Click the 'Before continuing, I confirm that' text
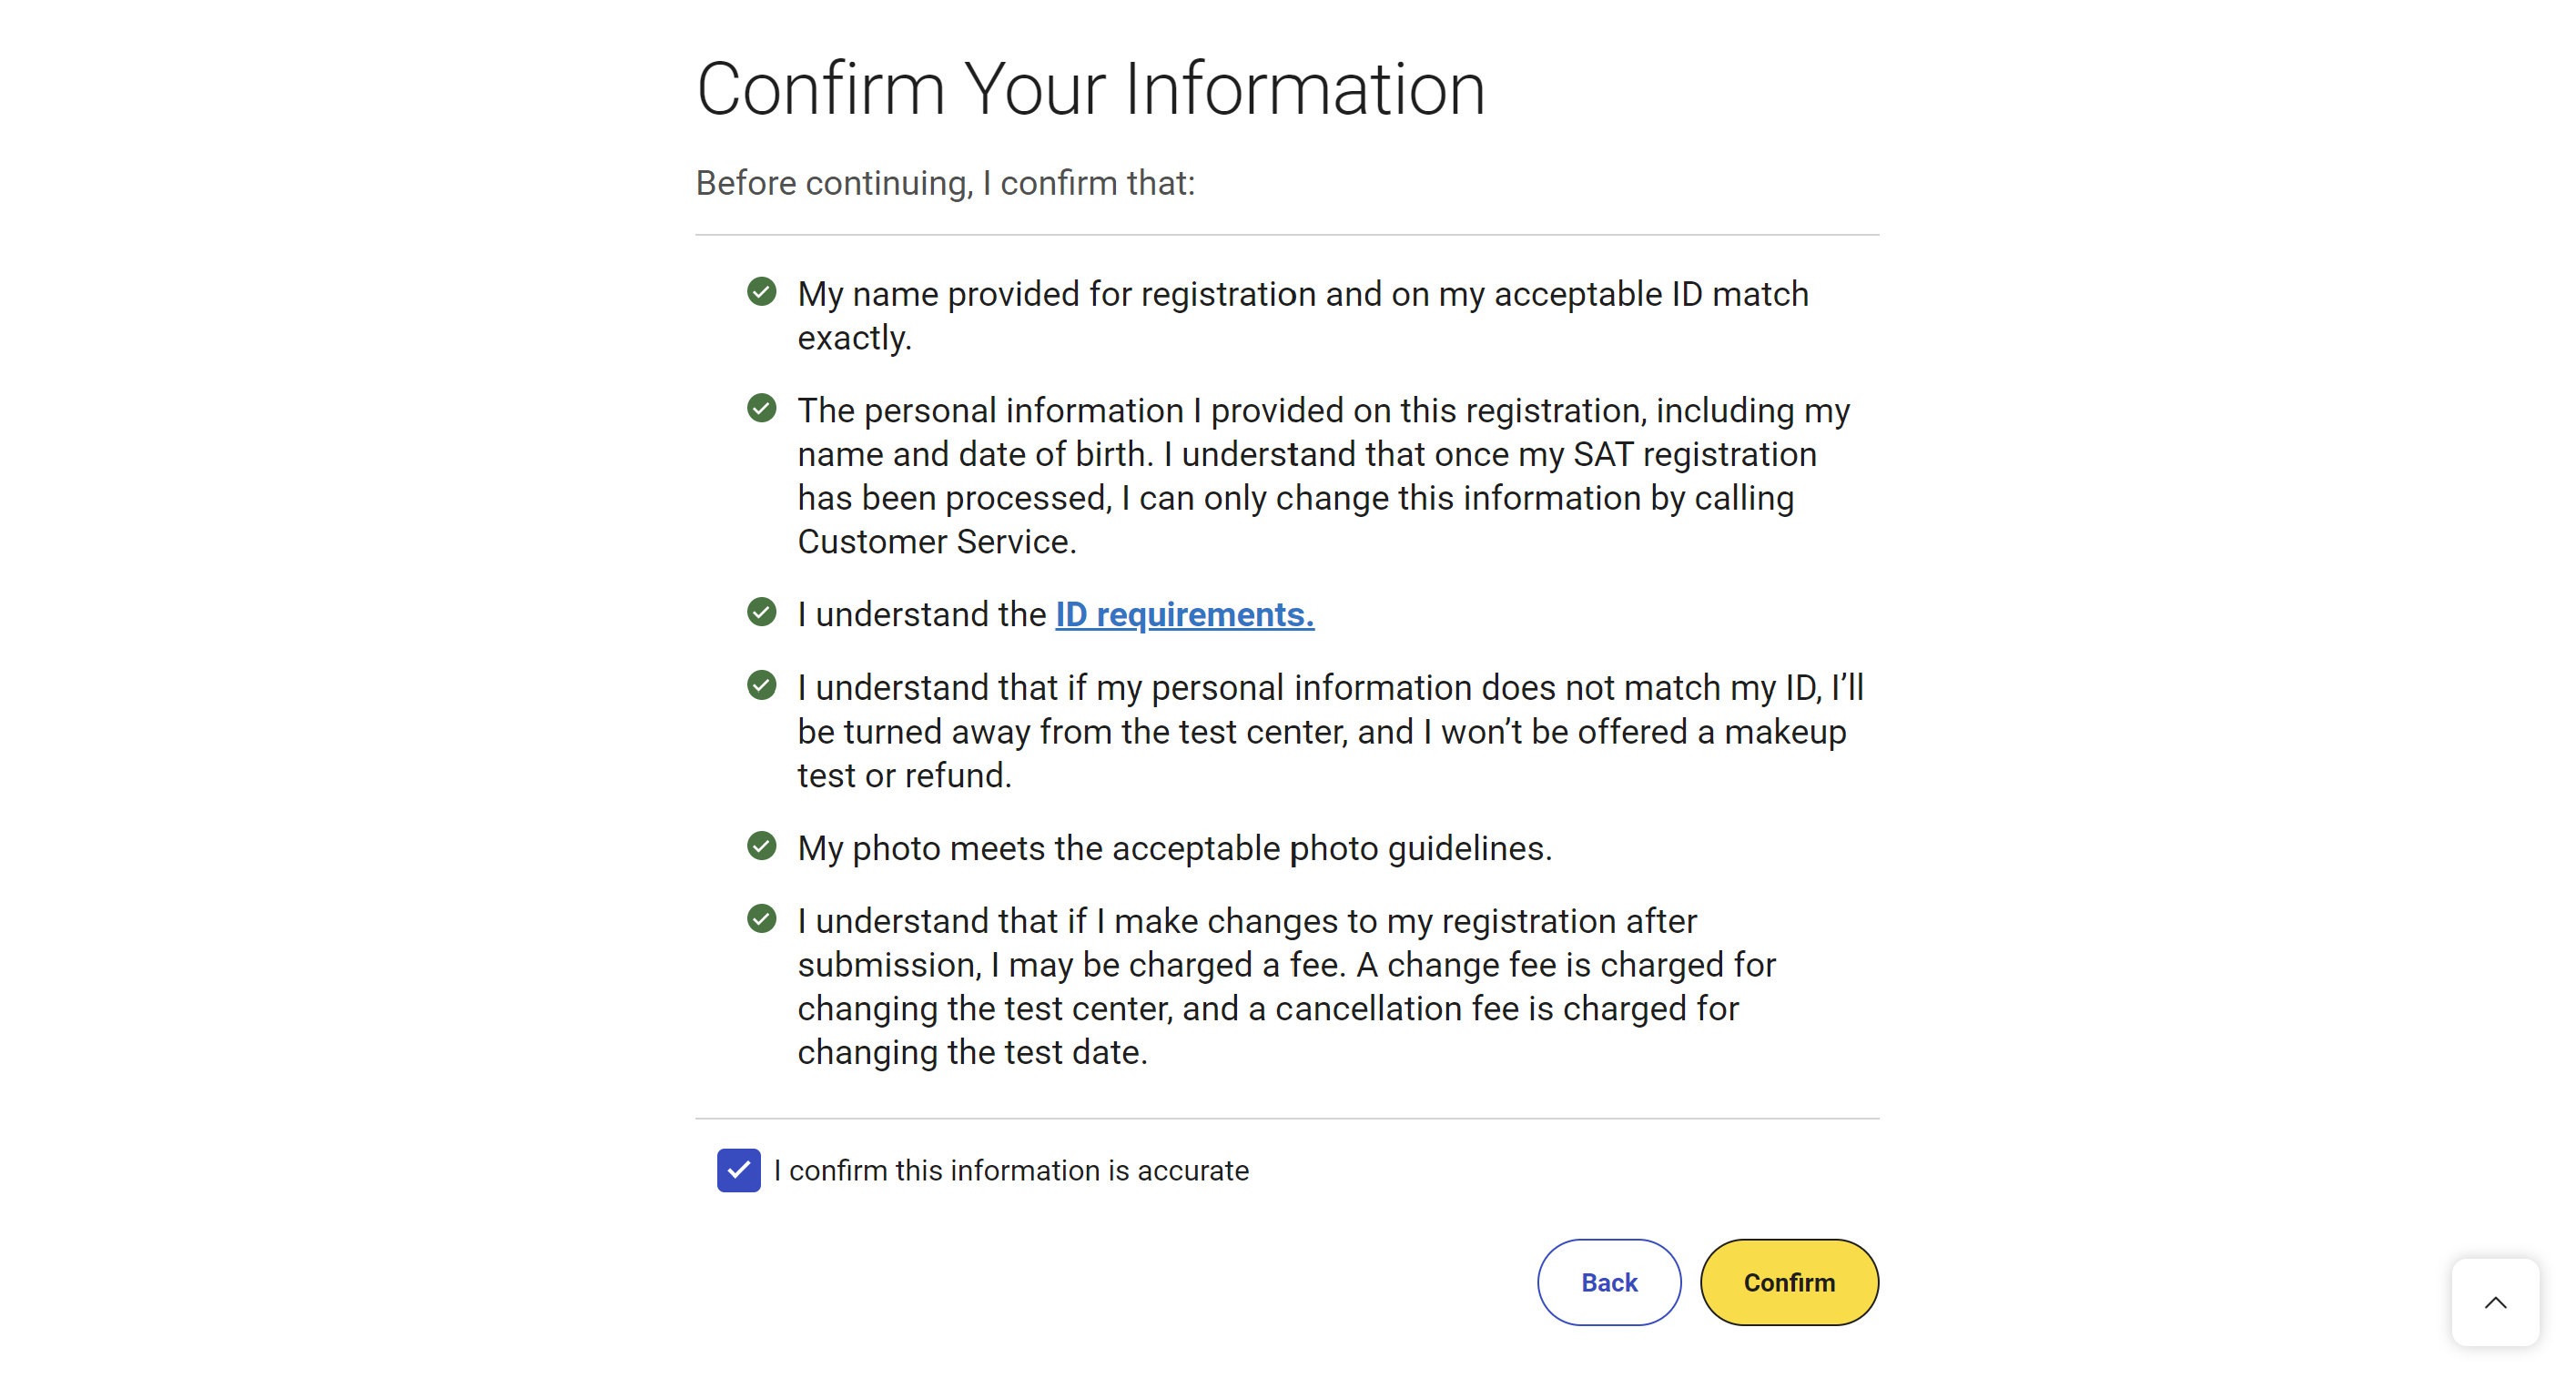 [x=945, y=183]
